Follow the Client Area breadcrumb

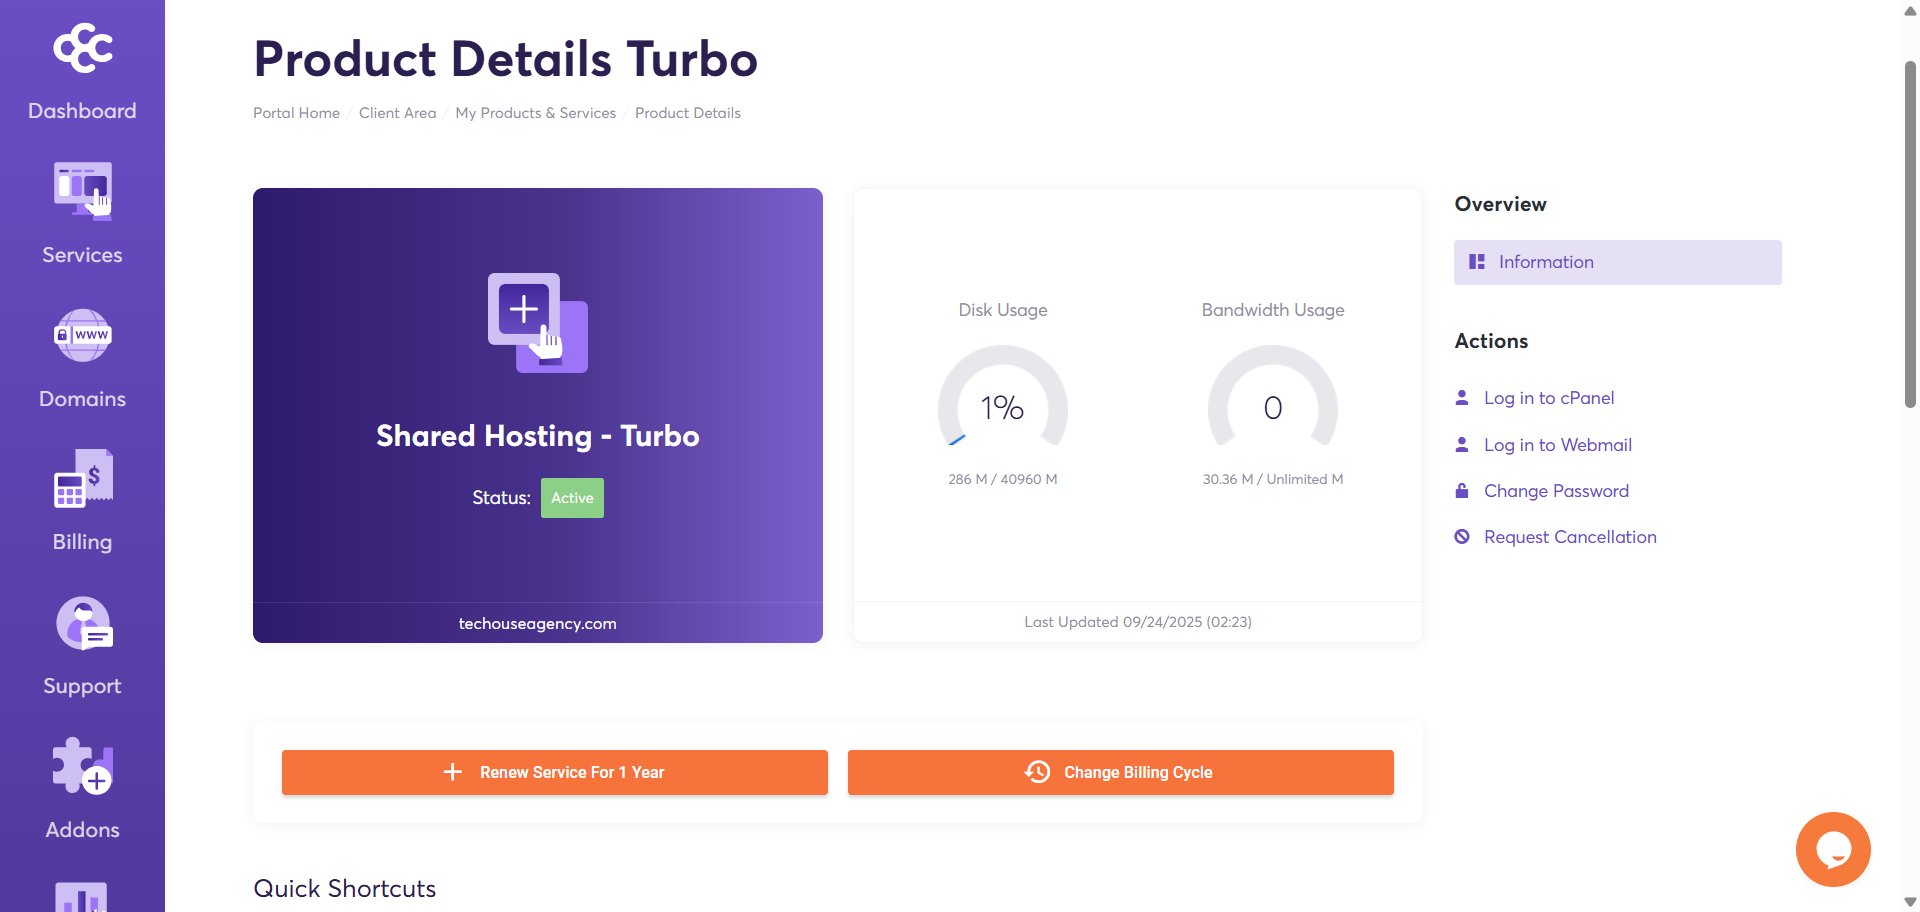(x=397, y=113)
